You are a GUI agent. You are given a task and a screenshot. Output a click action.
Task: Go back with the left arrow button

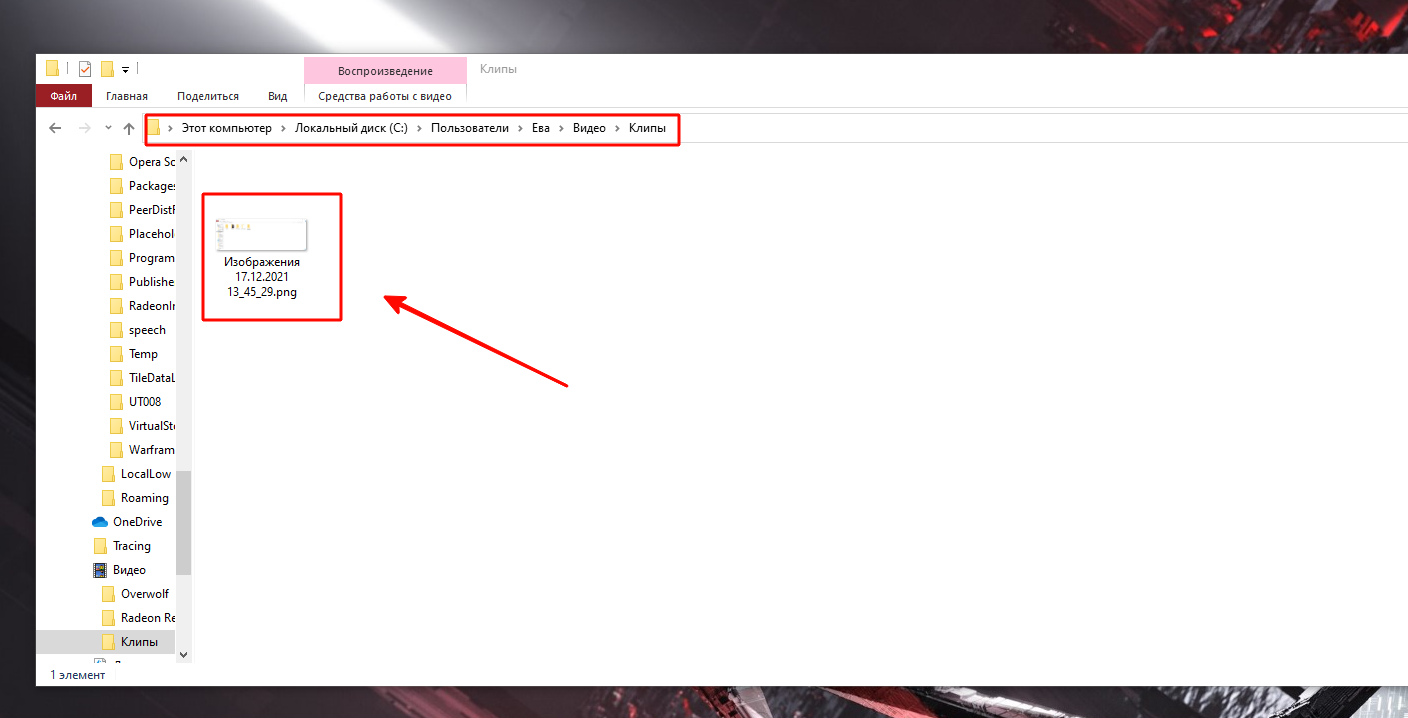pos(55,128)
